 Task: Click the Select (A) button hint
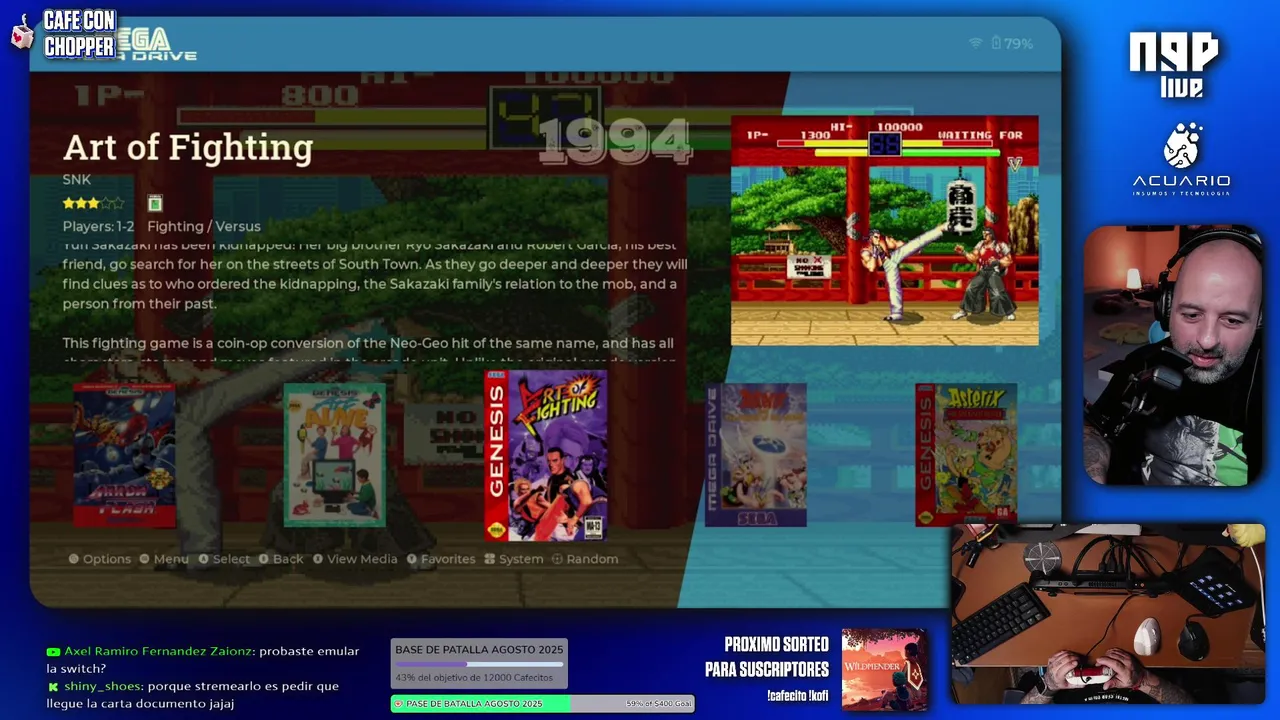point(224,559)
